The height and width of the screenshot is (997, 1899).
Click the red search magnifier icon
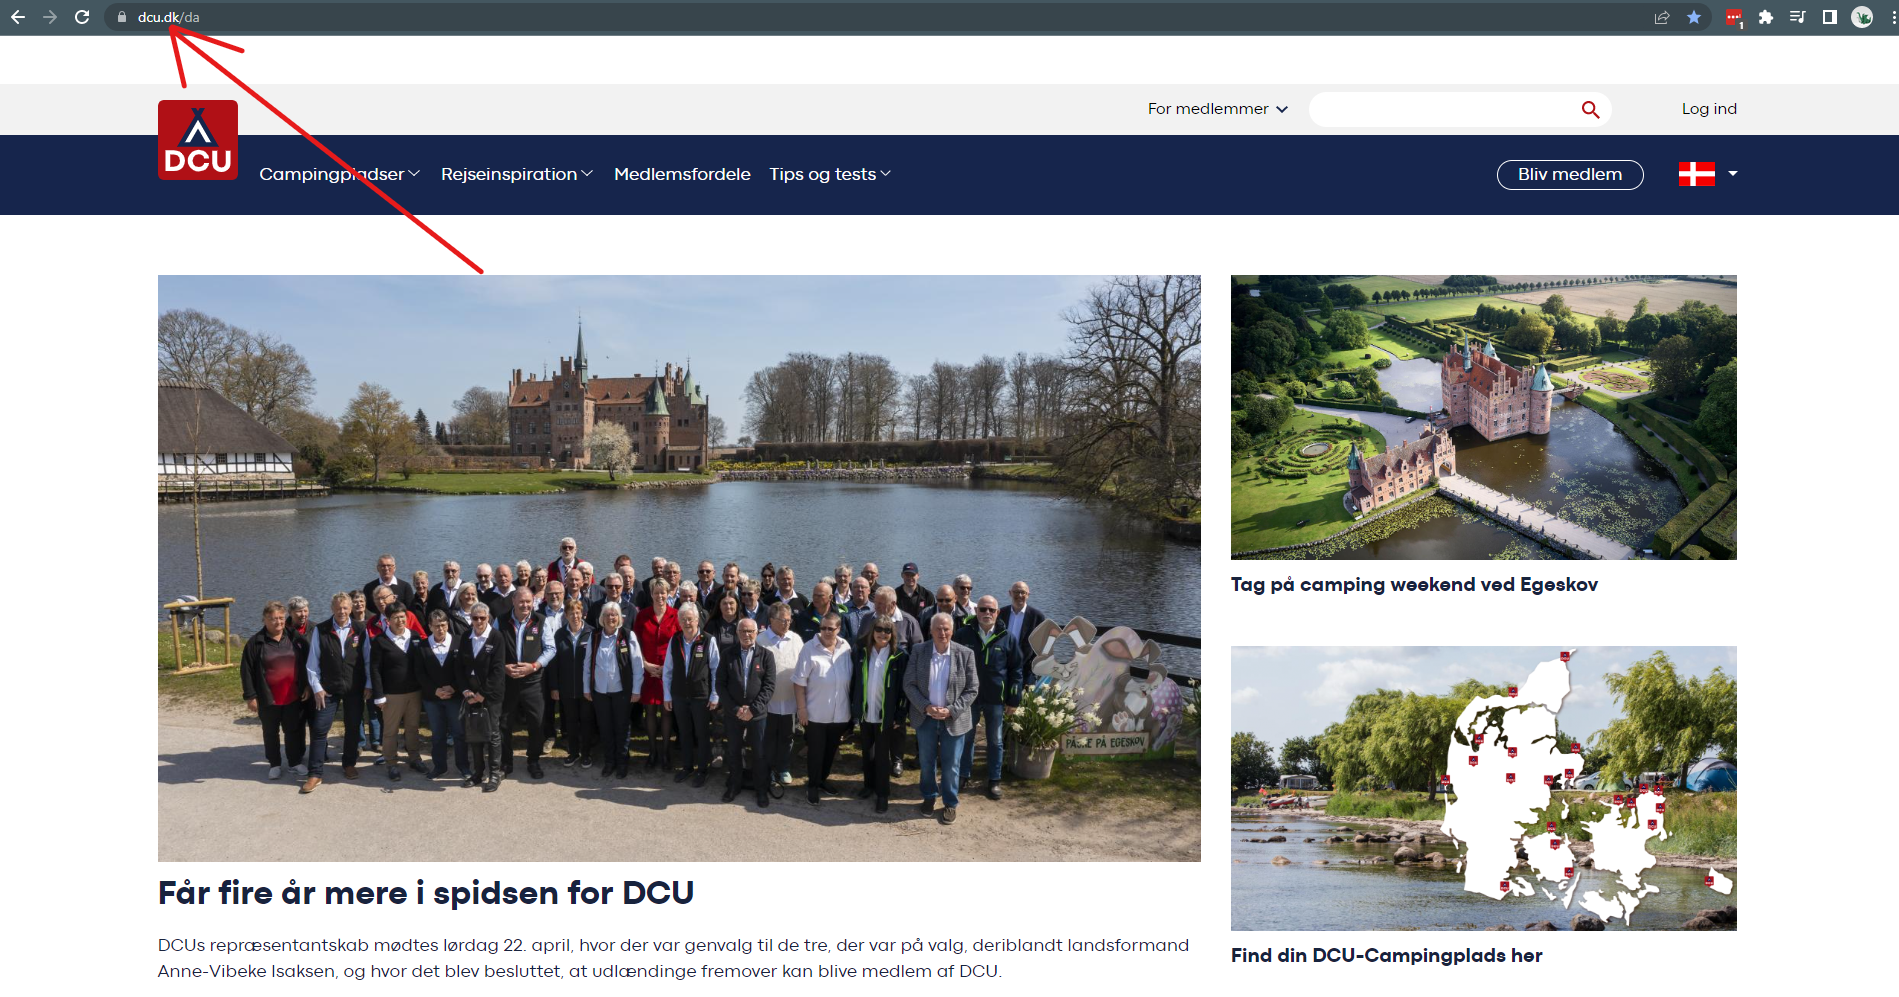tap(1590, 110)
